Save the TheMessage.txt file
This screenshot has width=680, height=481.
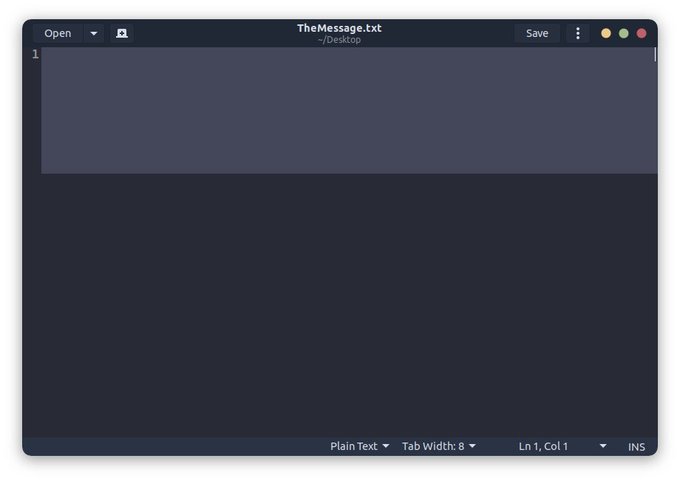click(537, 33)
